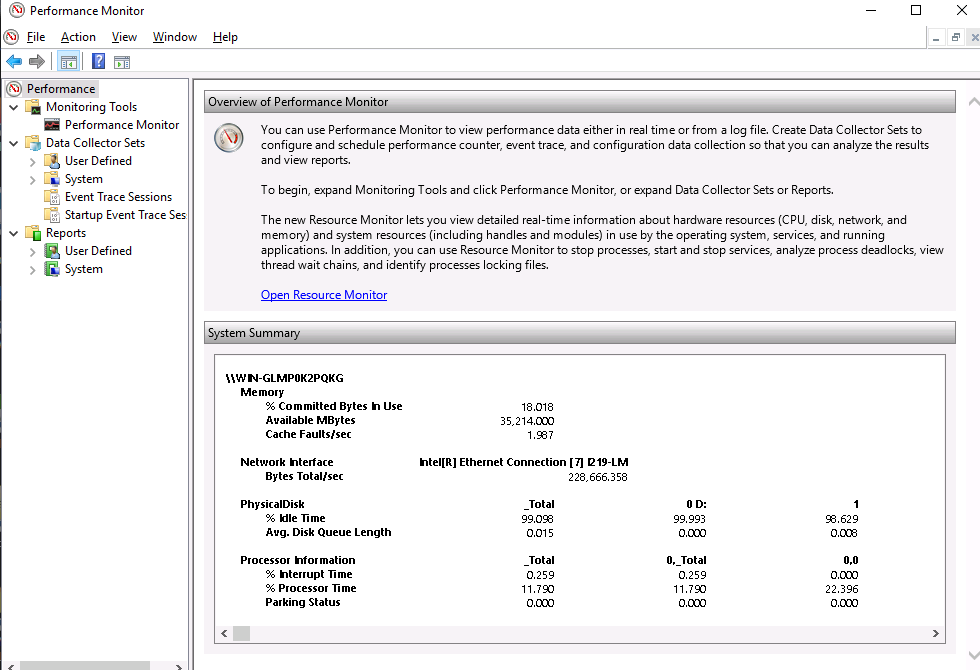Expand System under Data Collector Sets
Image resolution: width=980 pixels, height=670 pixels.
(x=32, y=179)
